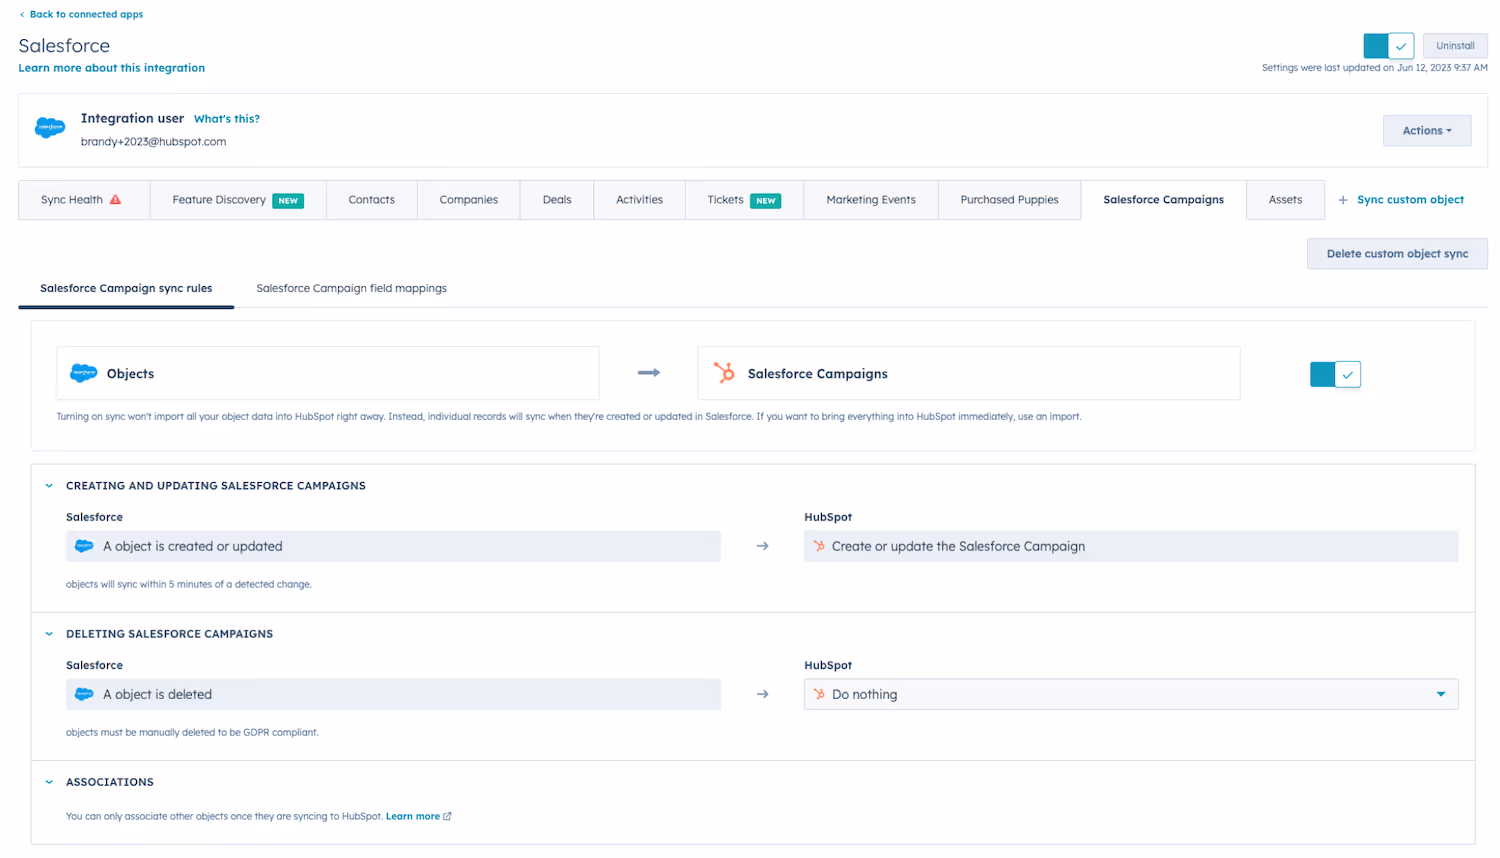Click the back chevron icon at top left

22,14
